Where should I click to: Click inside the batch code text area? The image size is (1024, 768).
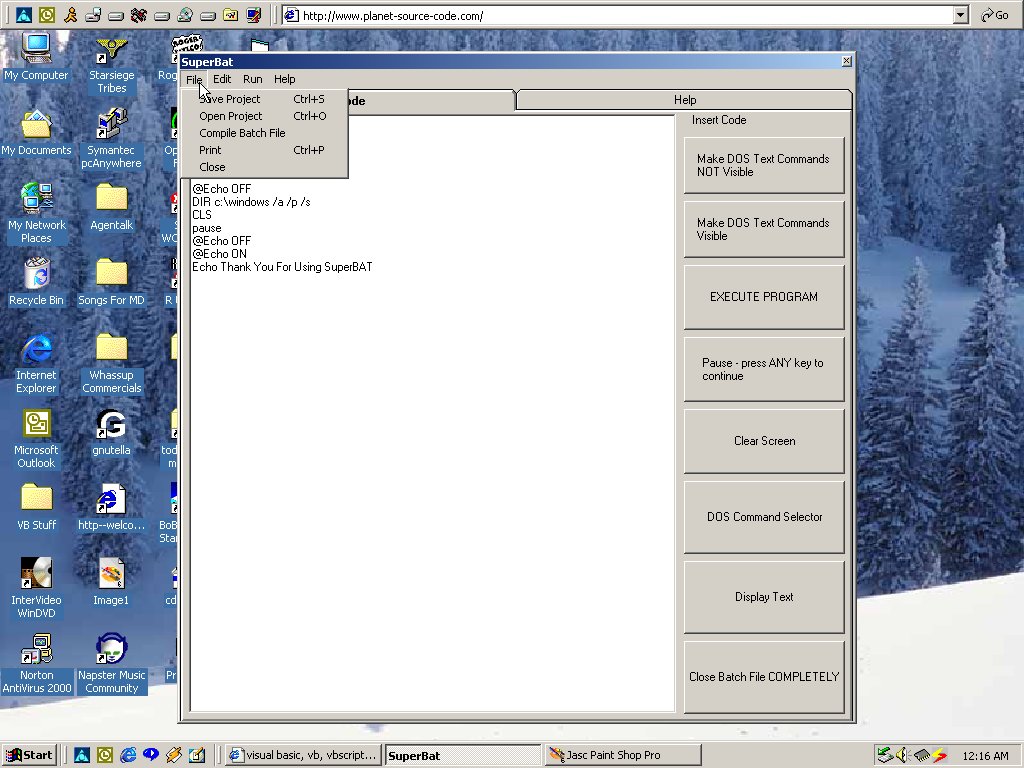pyautogui.click(x=430, y=450)
